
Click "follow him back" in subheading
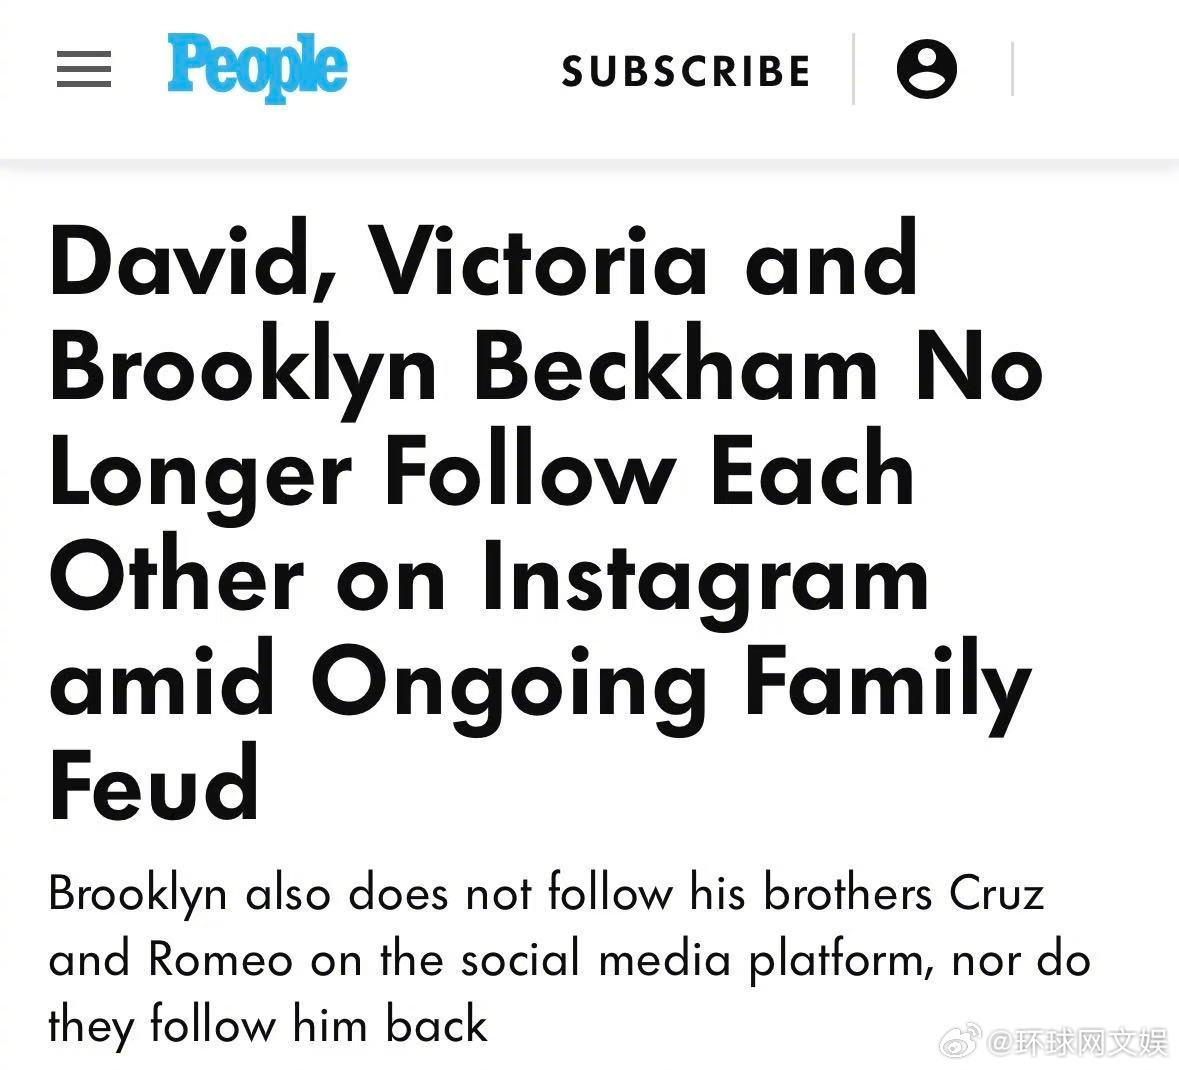pyautogui.click(x=318, y=1025)
